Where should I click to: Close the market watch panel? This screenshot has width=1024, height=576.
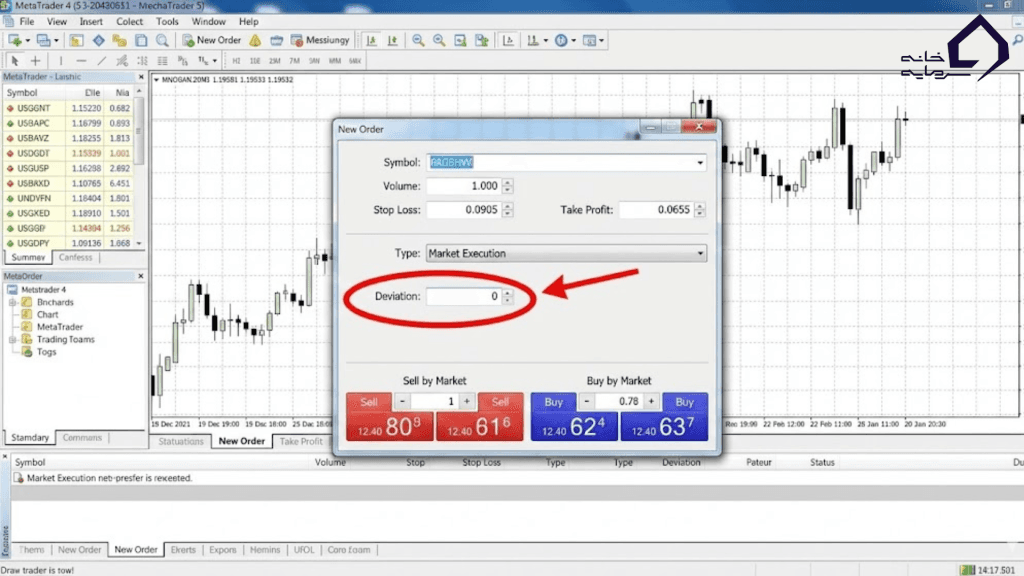[x=140, y=77]
